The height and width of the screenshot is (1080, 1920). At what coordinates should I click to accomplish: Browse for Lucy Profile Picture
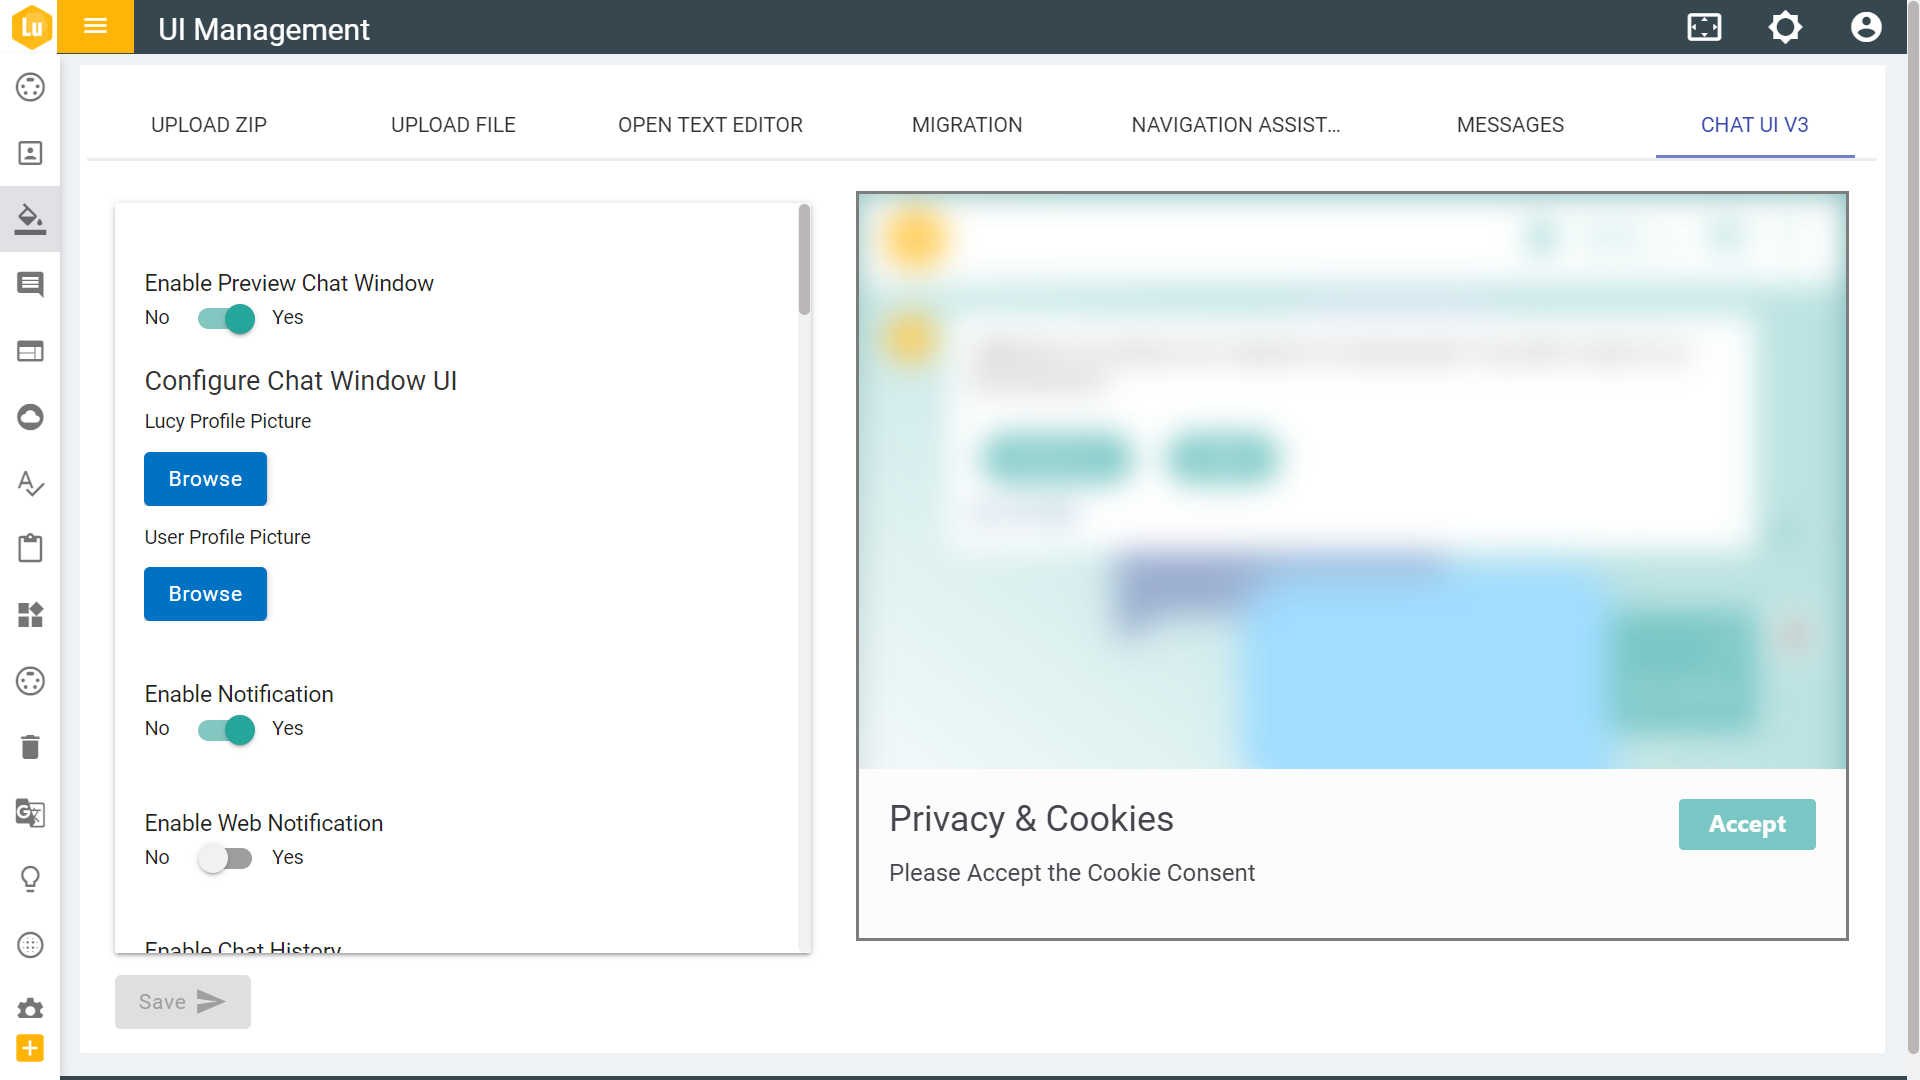[x=205, y=479]
